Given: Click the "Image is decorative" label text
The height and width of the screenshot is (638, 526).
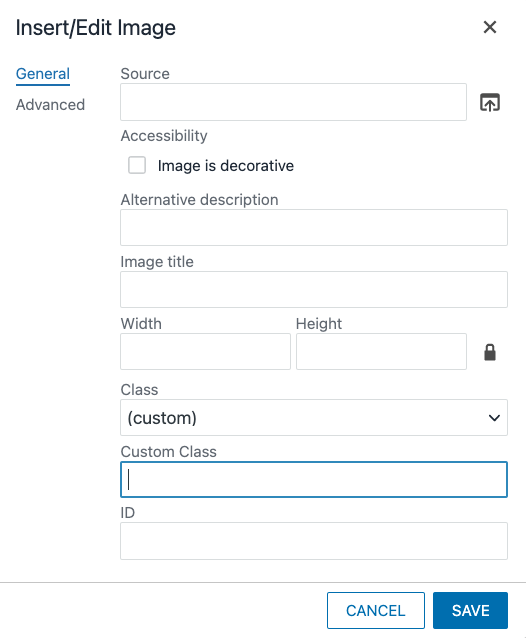Looking at the screenshot, I should point(226,166).
